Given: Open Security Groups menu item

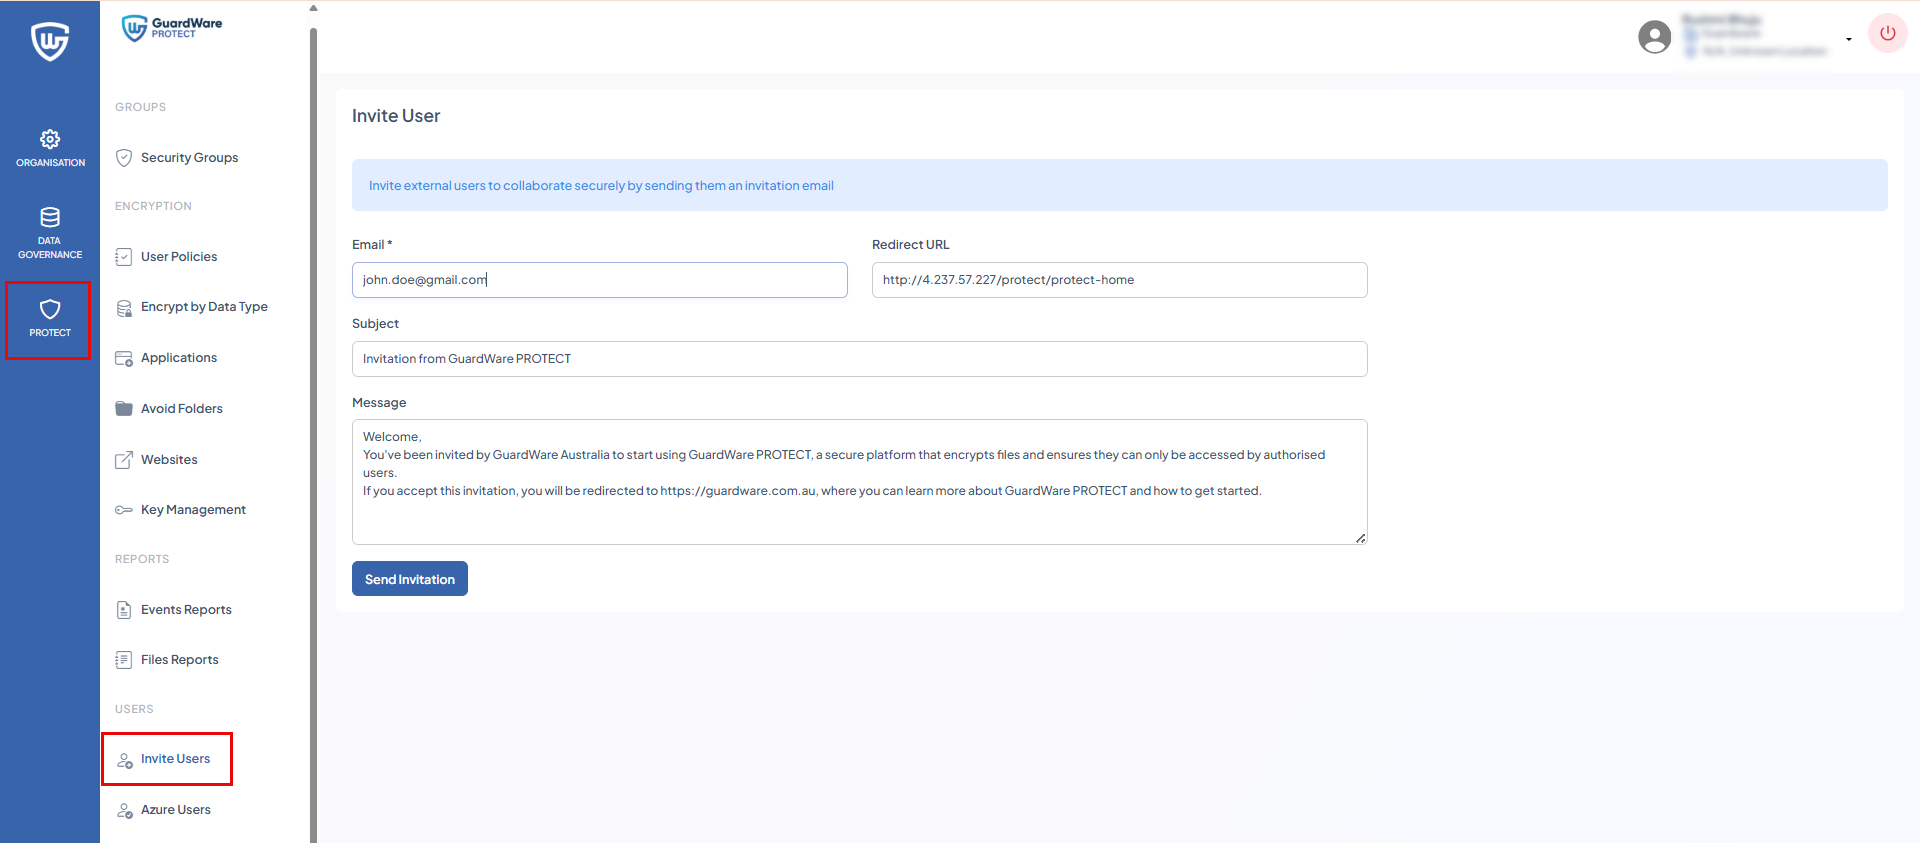Looking at the screenshot, I should [x=189, y=158].
